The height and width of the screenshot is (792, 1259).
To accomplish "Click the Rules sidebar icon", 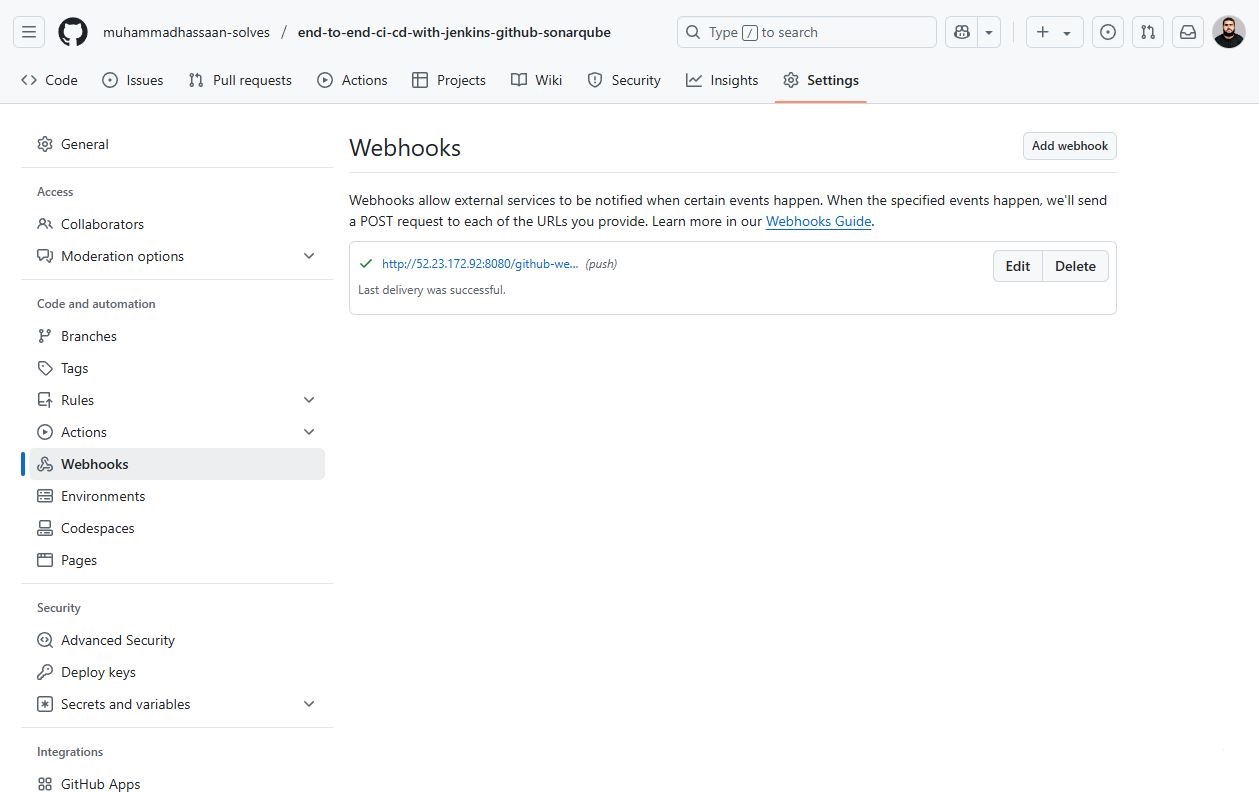I will tap(45, 400).
